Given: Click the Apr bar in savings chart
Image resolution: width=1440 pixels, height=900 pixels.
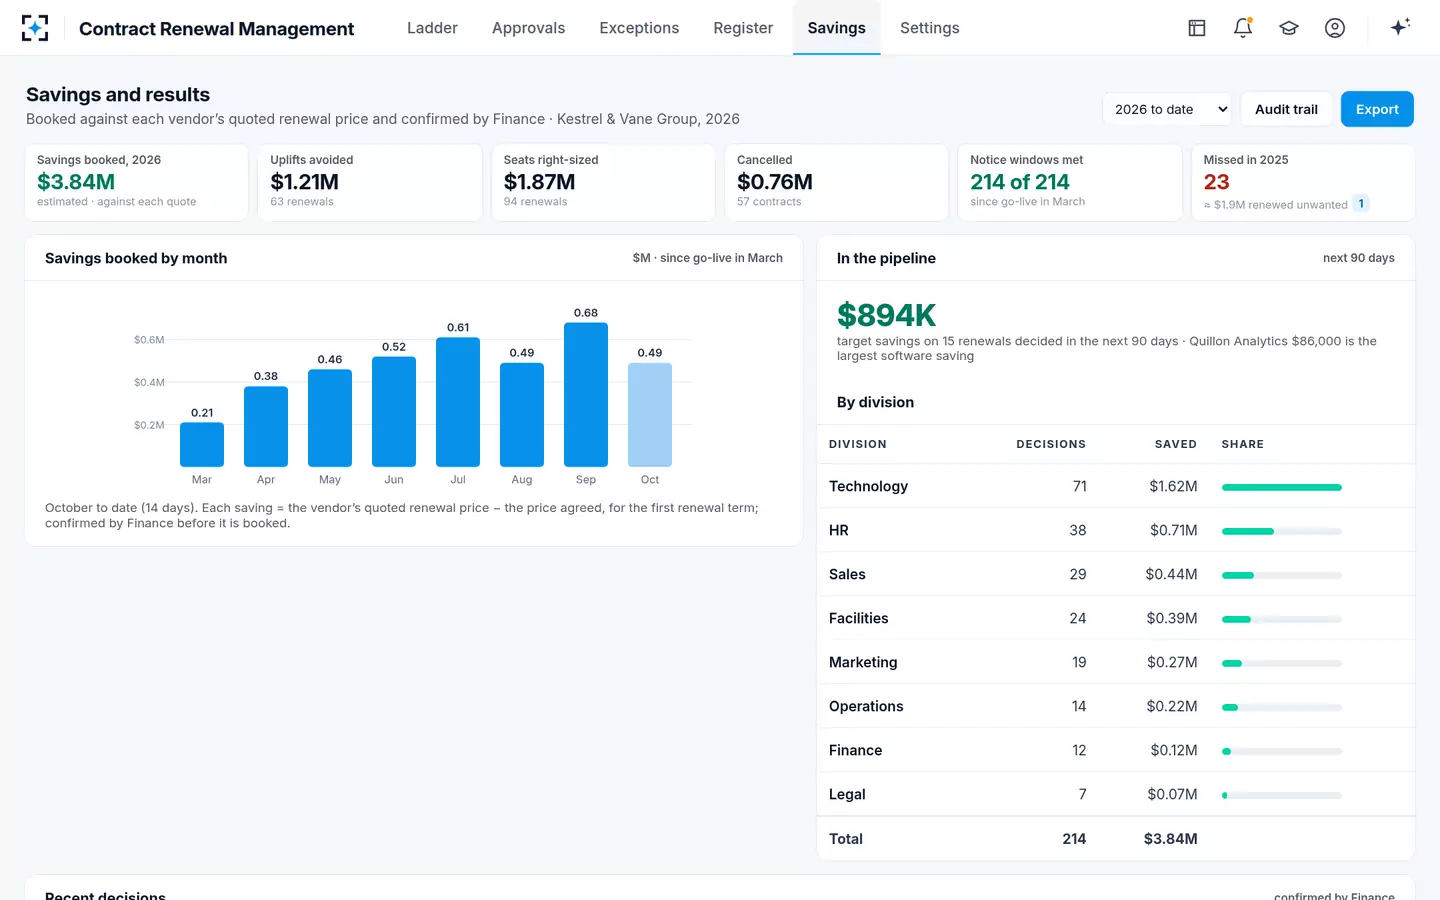Looking at the screenshot, I should 266,427.
